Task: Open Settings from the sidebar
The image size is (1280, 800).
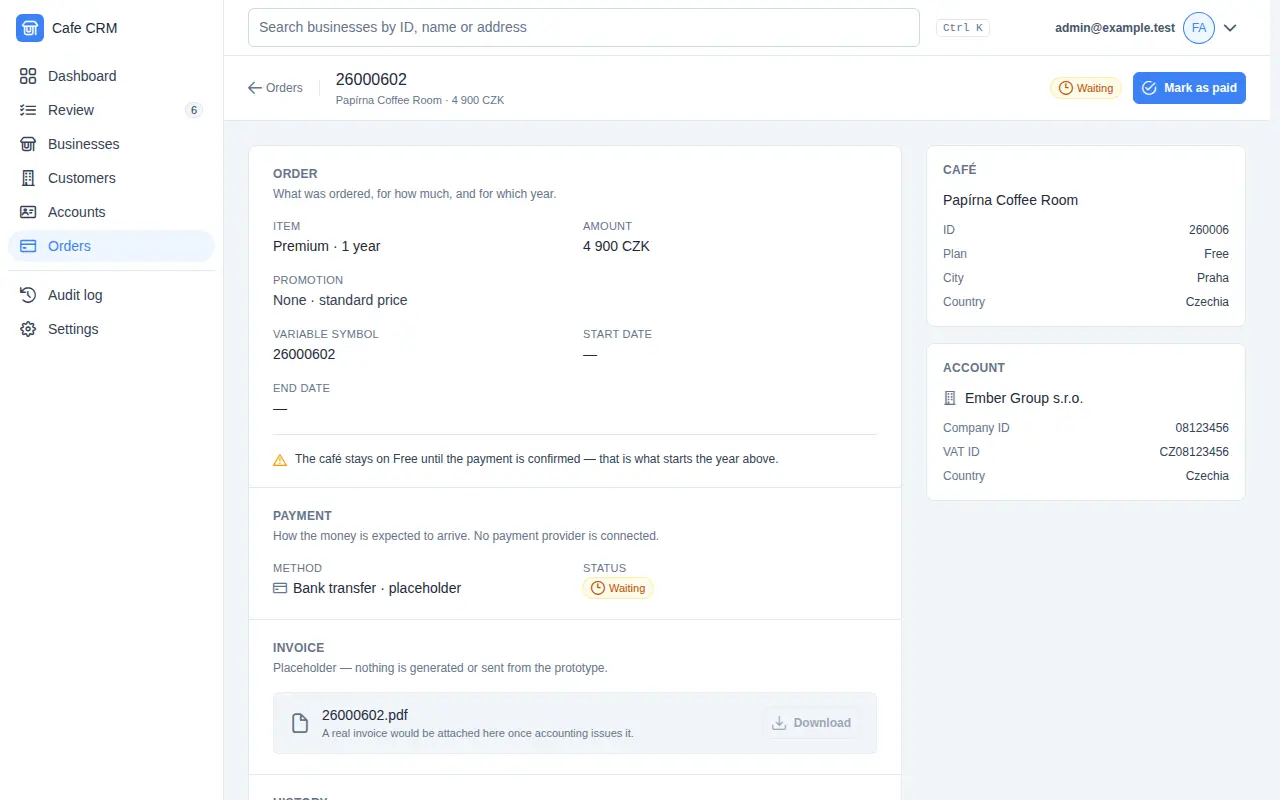Action: click(x=111, y=329)
